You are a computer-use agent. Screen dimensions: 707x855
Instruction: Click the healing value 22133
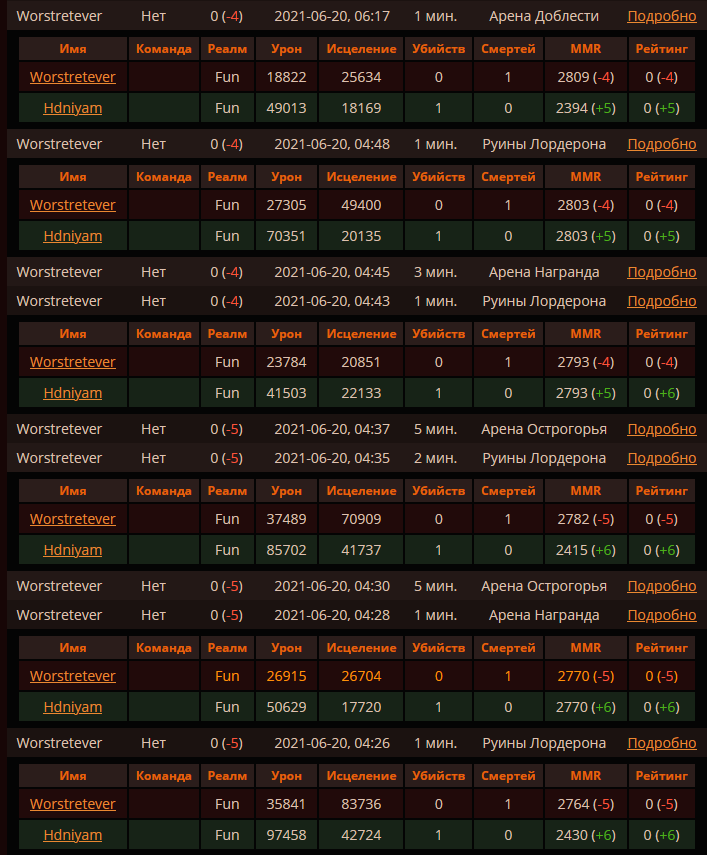pos(361,394)
